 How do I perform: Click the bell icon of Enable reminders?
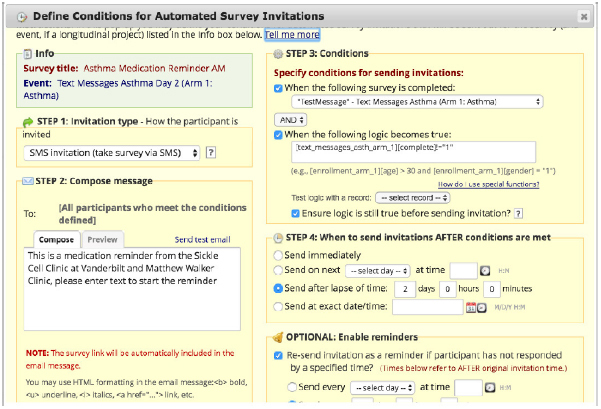pyautogui.click(x=278, y=337)
